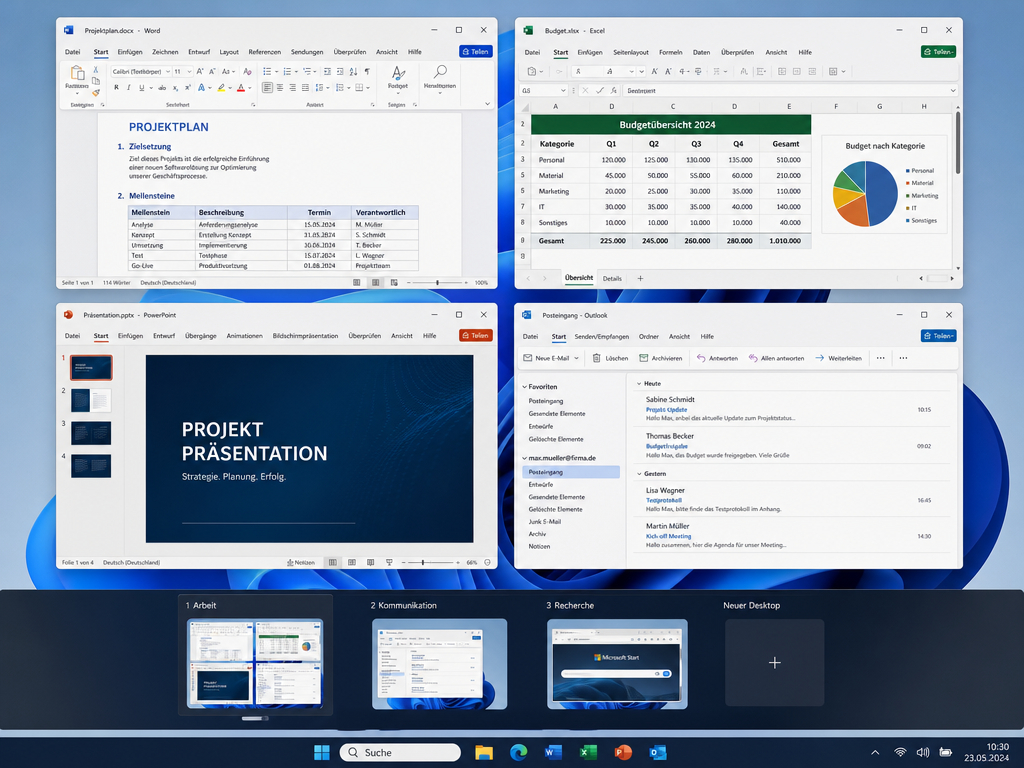Click the Reply arrow icon in Outlook
Image resolution: width=1024 pixels, height=768 pixels.
pyautogui.click(x=701, y=358)
